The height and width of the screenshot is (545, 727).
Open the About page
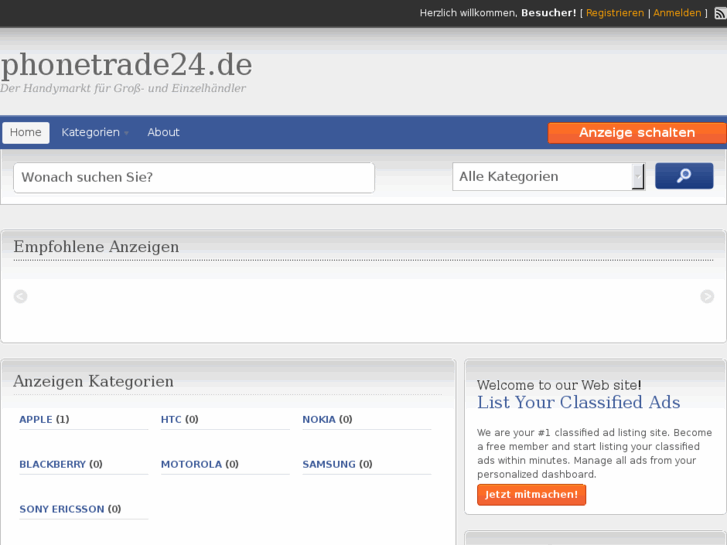[163, 132]
